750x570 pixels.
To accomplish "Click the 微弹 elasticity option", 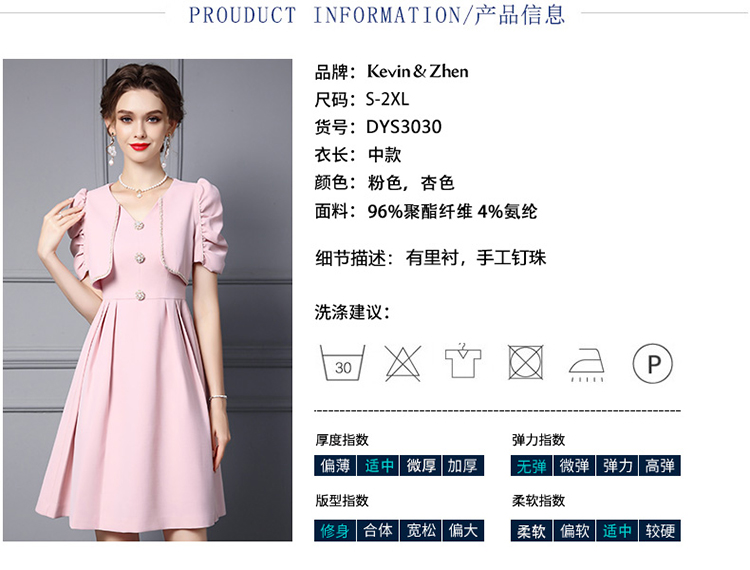I will point(574,466).
